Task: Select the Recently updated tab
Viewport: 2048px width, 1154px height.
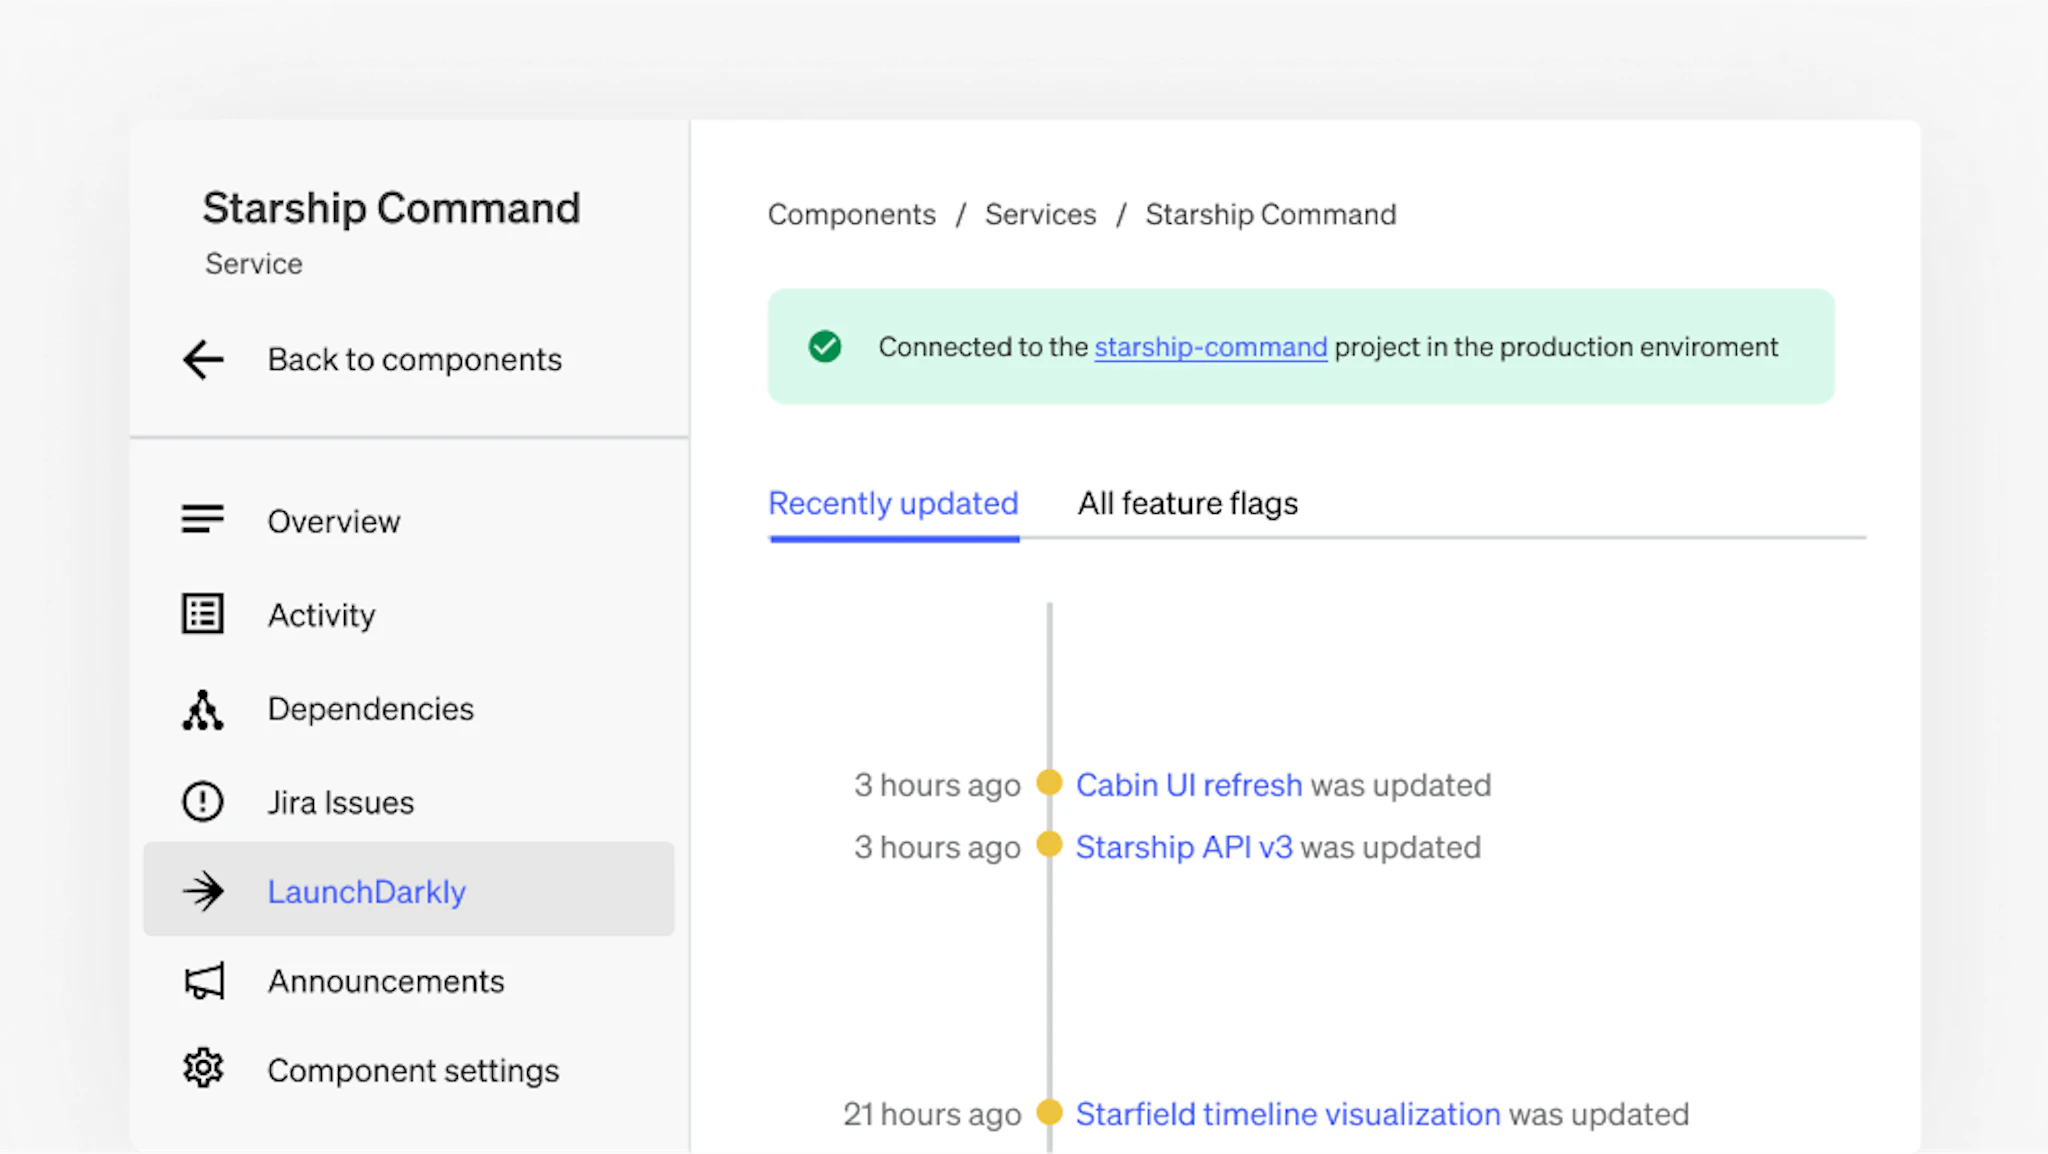Action: (893, 503)
